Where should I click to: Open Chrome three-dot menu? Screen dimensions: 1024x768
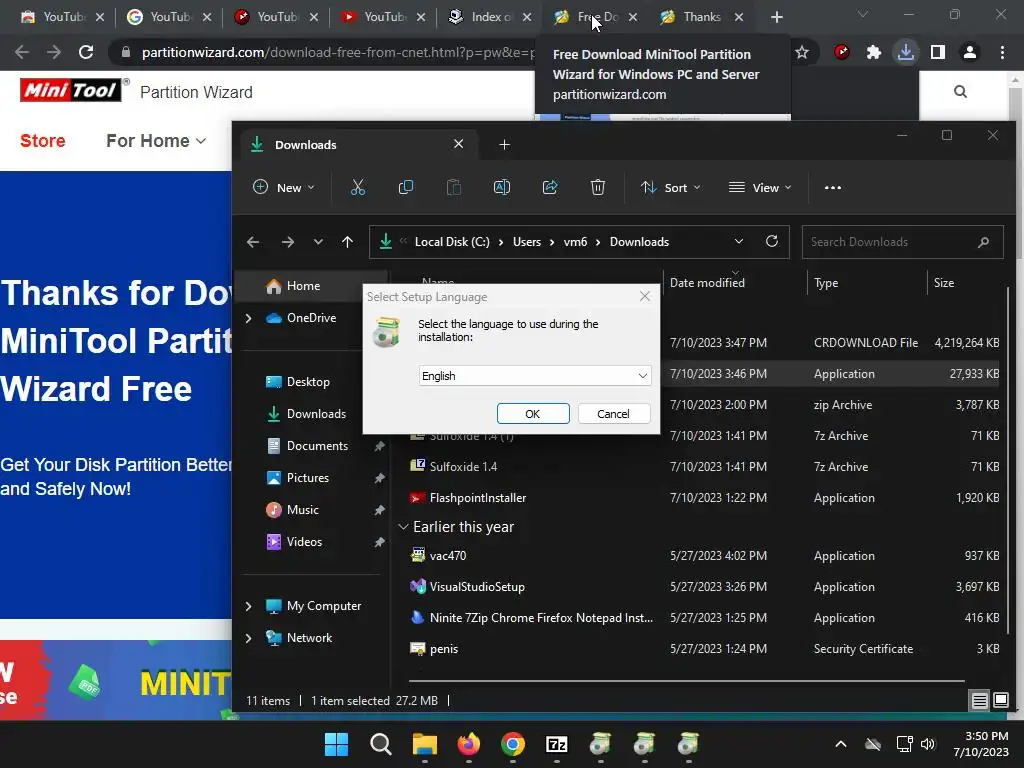(x=1002, y=52)
